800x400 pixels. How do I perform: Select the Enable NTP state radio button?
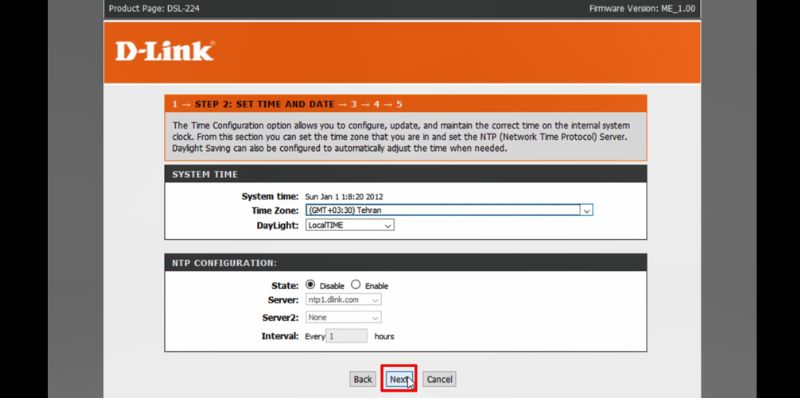(356, 285)
